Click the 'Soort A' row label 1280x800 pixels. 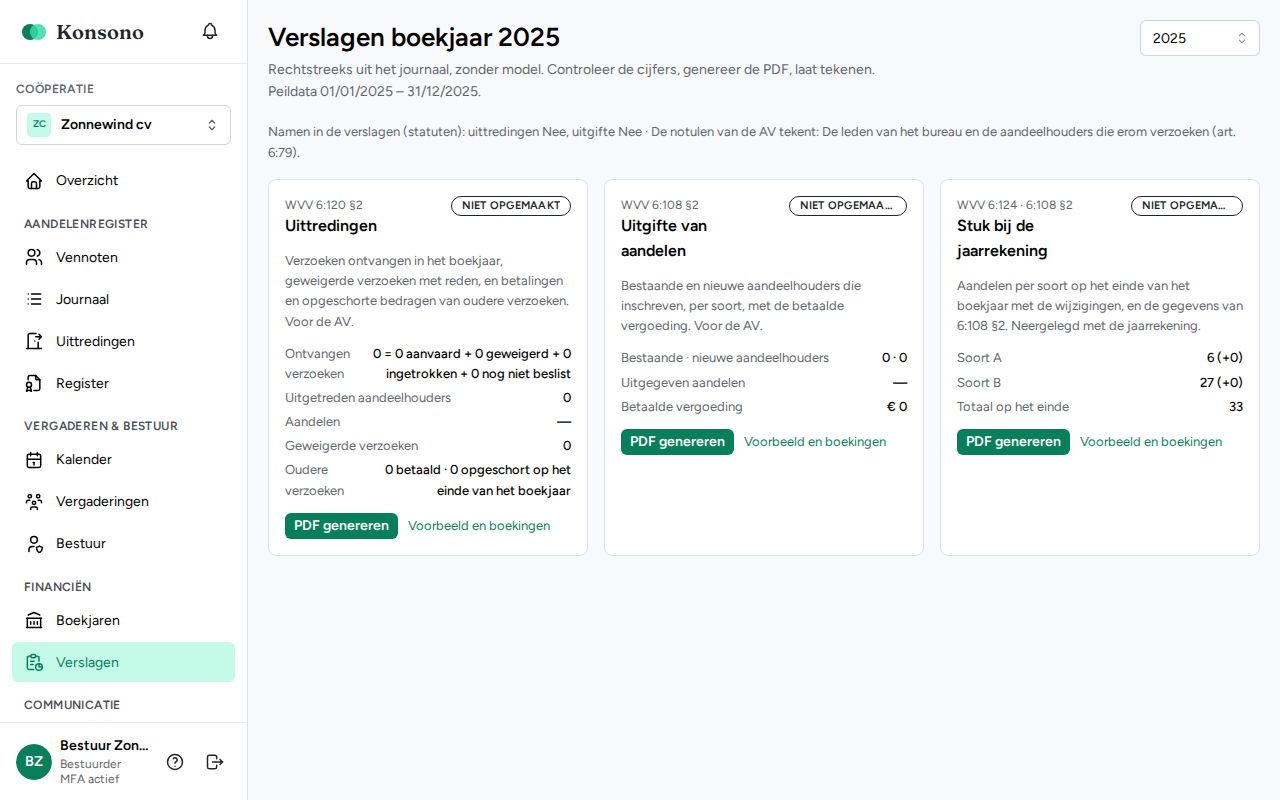pos(979,358)
